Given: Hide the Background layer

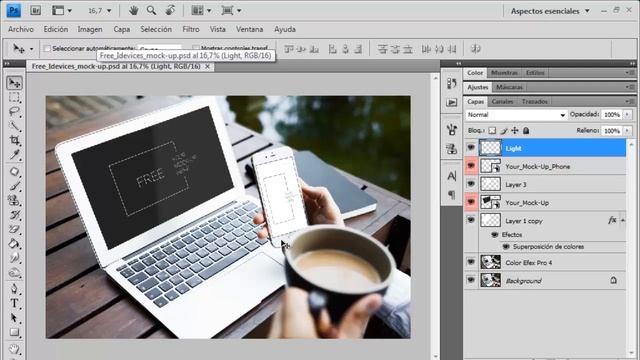Looking at the screenshot, I should pos(471,280).
